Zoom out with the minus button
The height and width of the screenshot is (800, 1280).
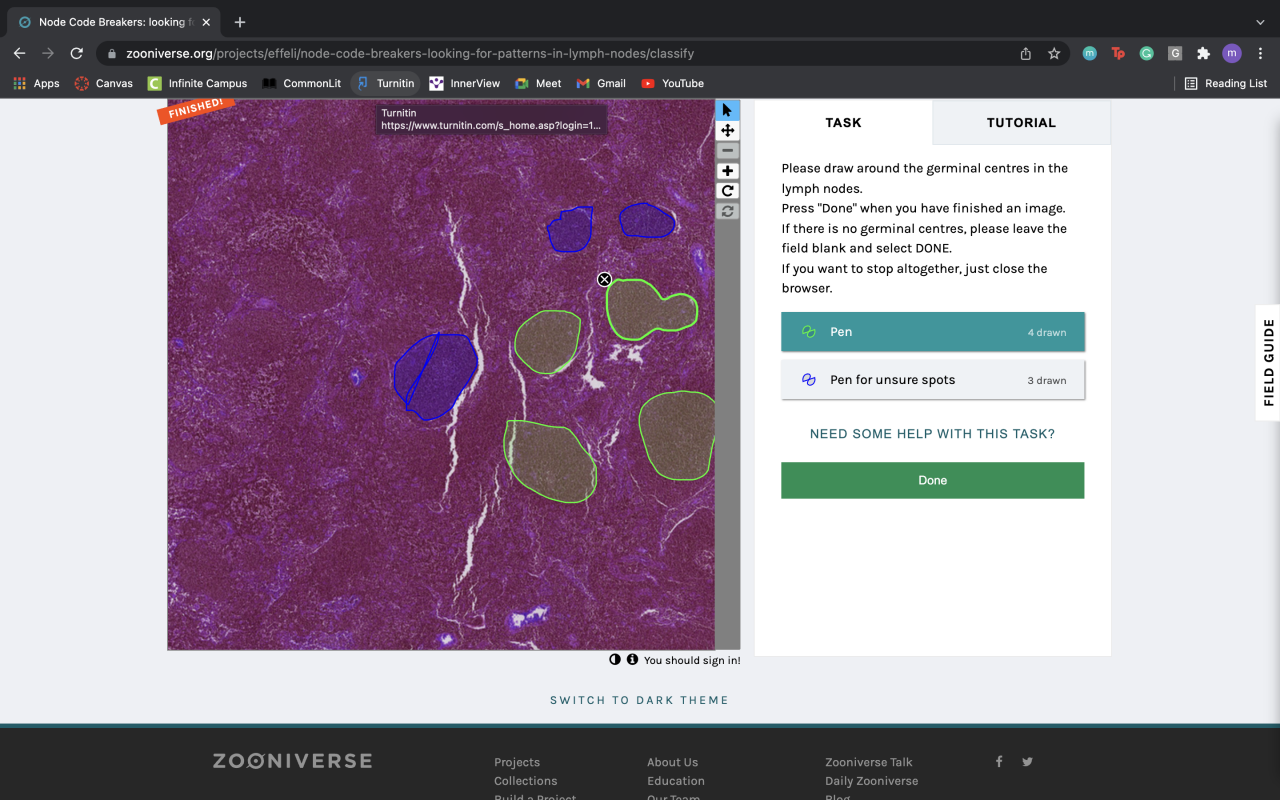[x=727, y=151]
